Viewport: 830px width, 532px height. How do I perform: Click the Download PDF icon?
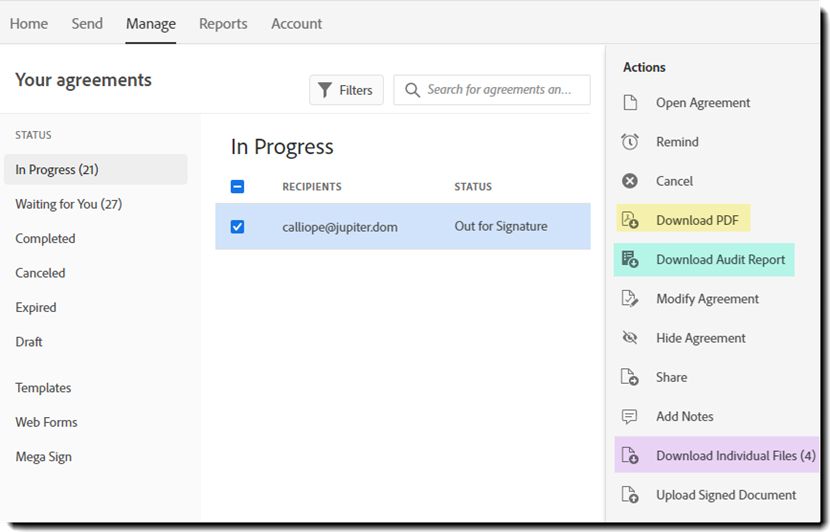630,220
